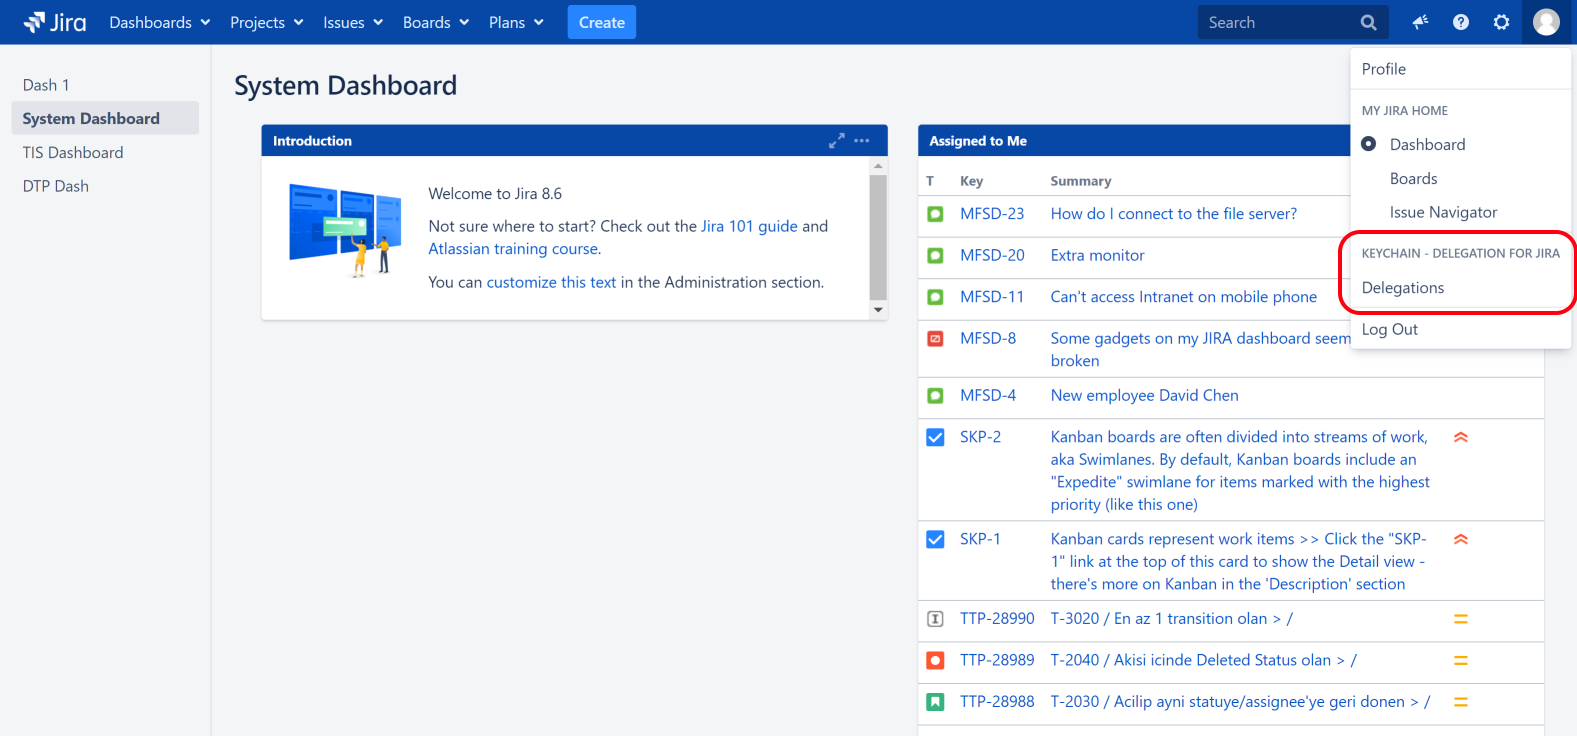Choose Log Out from the user menu

(1390, 329)
